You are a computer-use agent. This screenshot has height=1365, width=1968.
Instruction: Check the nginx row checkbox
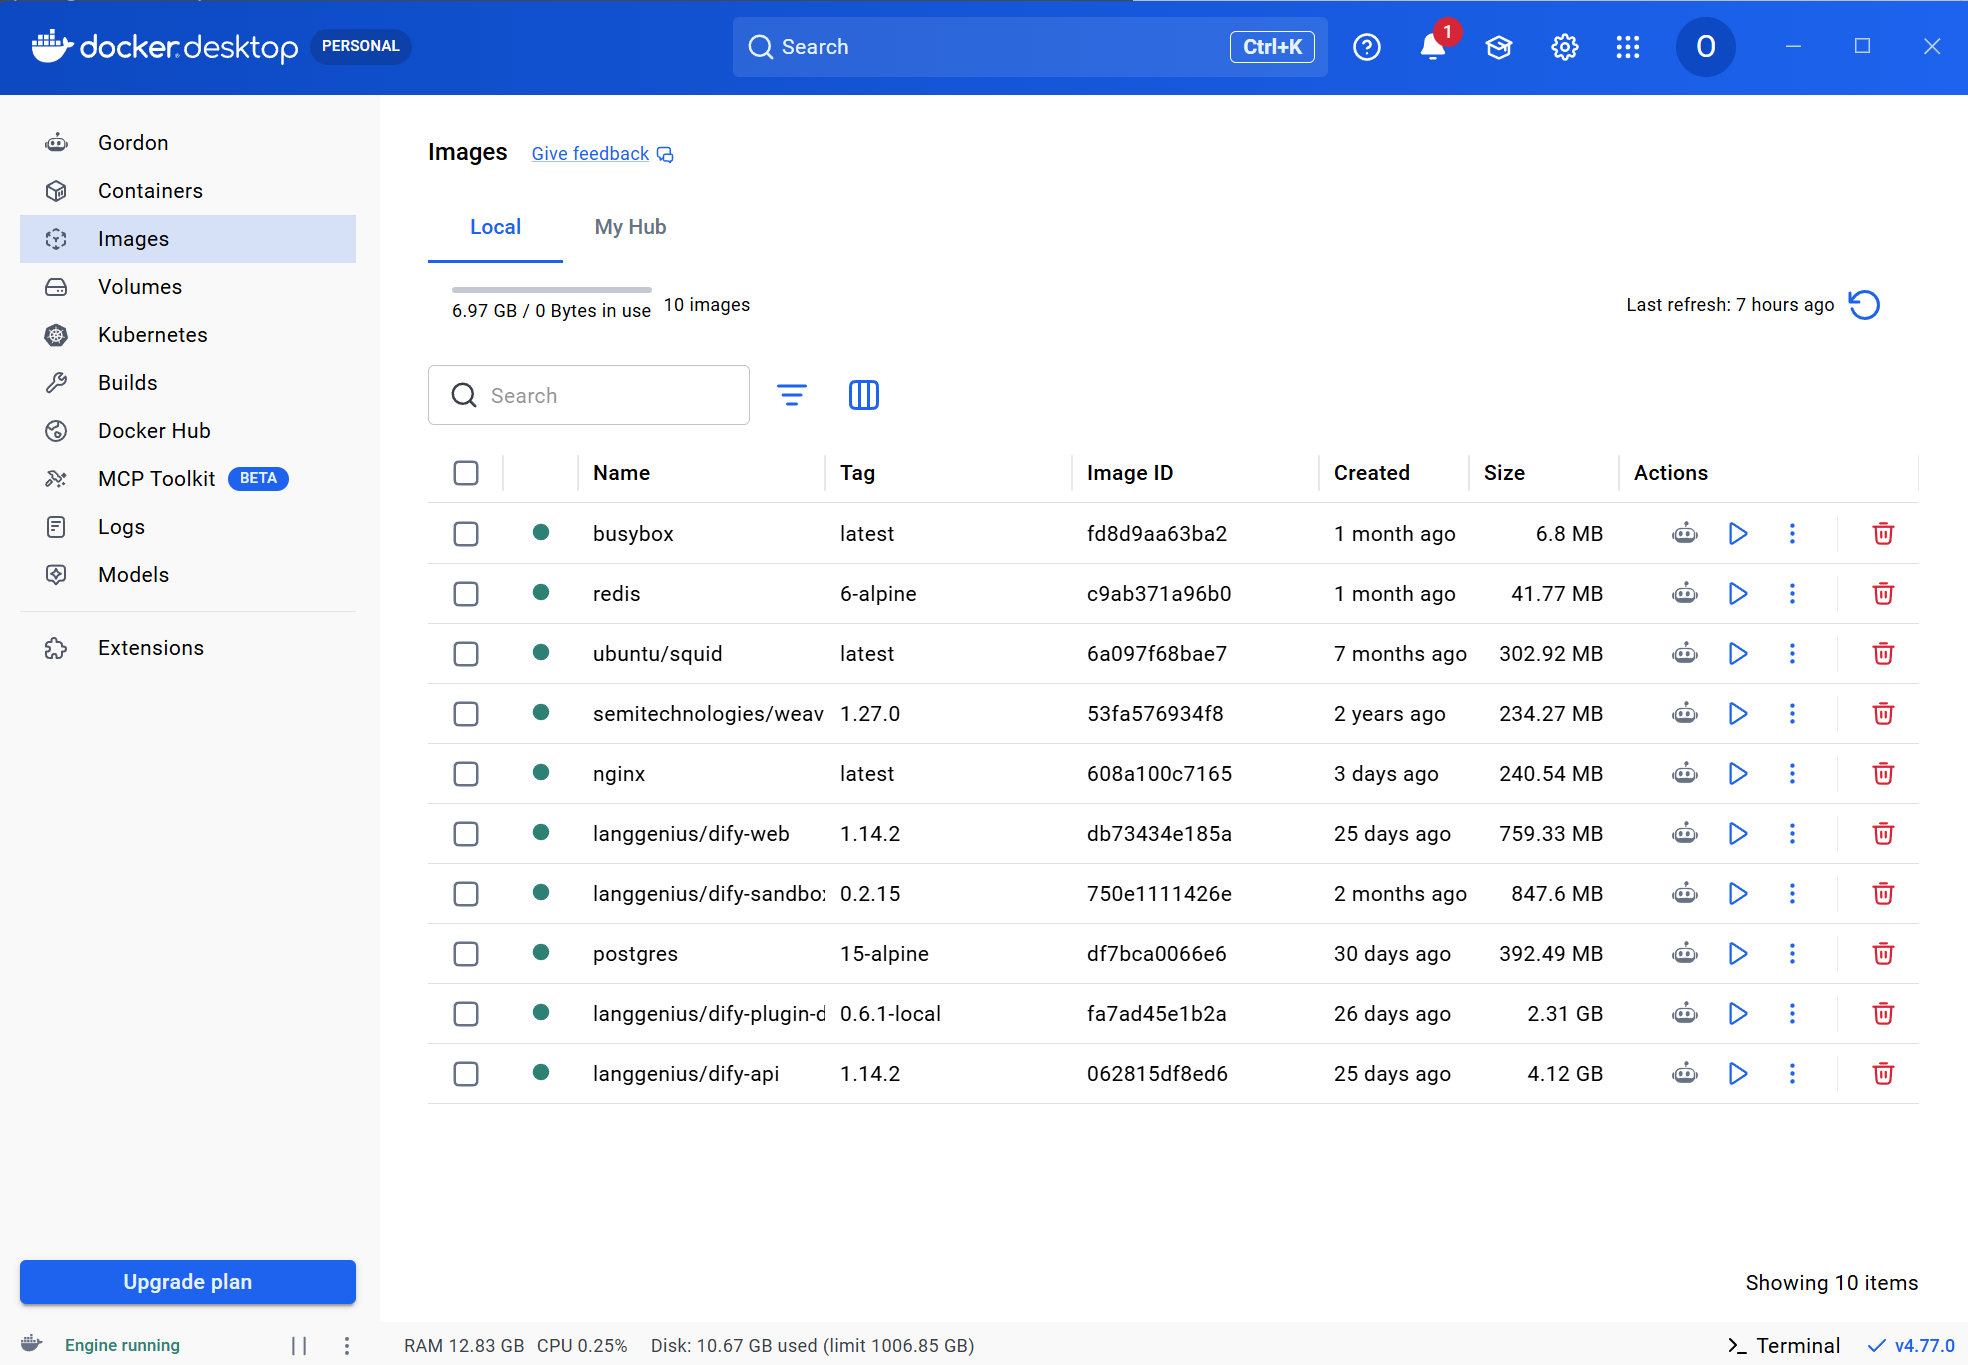tap(466, 773)
